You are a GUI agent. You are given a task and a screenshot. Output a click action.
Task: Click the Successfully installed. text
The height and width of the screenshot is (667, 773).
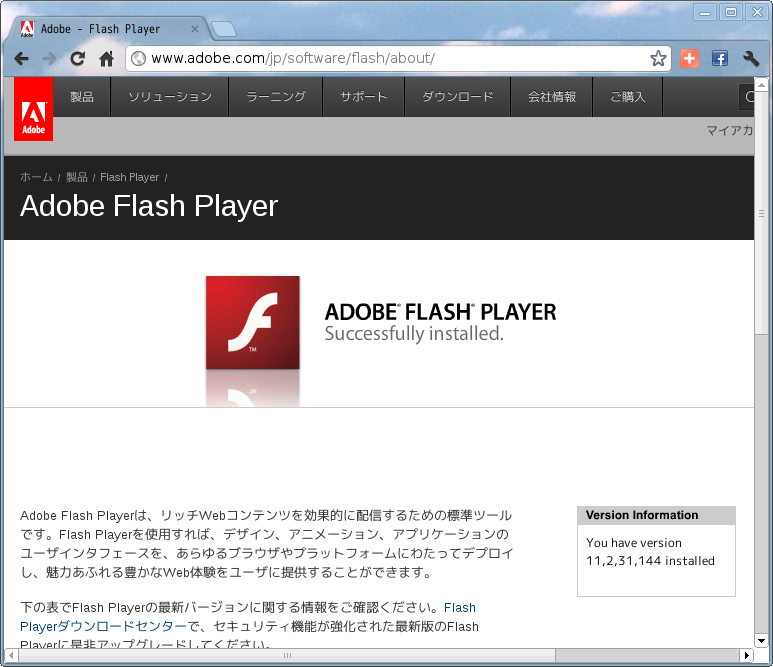coord(414,334)
